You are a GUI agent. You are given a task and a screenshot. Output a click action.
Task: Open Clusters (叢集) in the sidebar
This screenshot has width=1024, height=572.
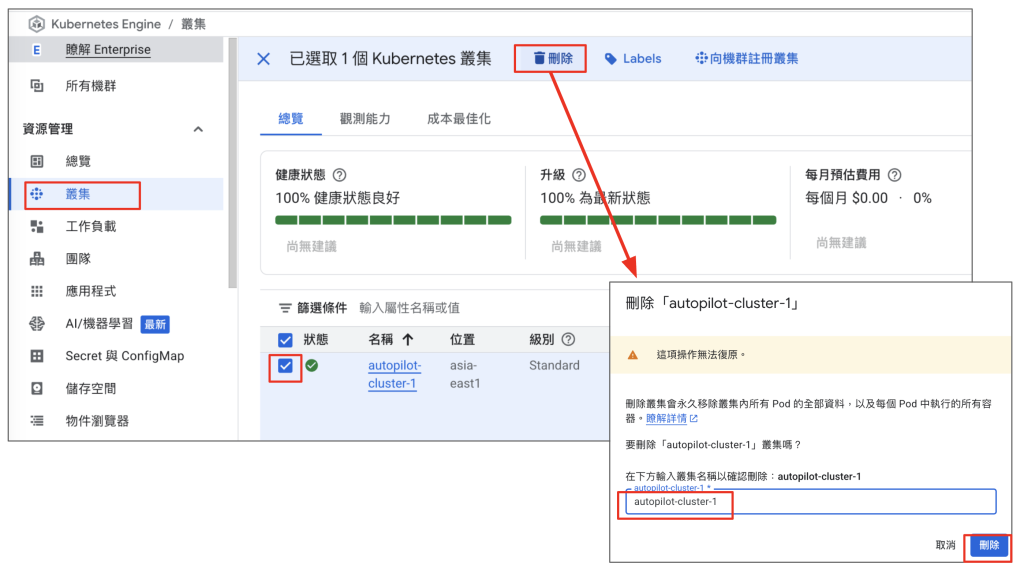coord(78,194)
